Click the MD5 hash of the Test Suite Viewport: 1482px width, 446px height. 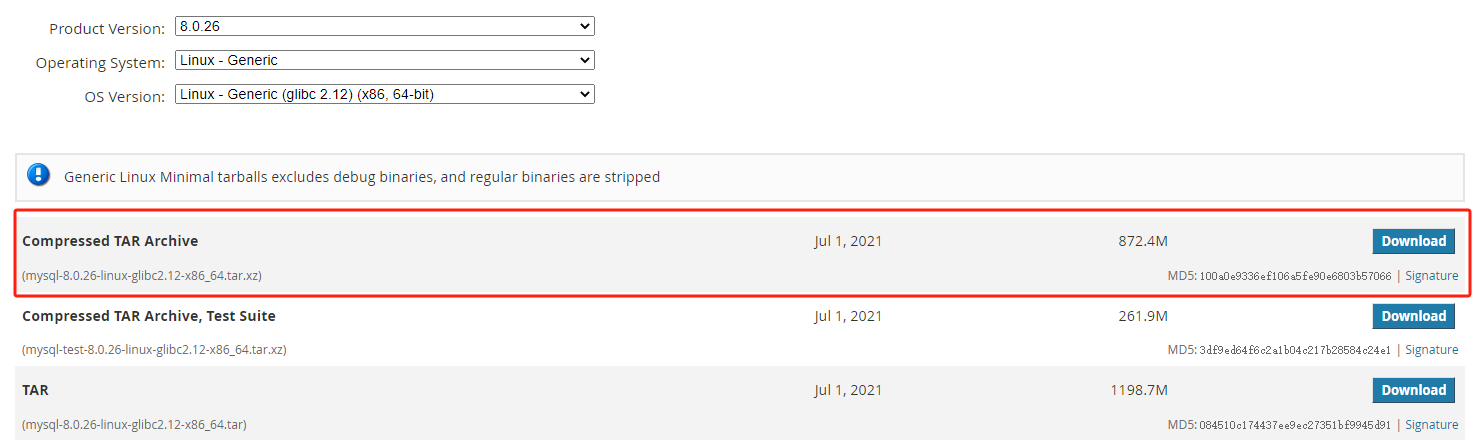[x=1294, y=350]
